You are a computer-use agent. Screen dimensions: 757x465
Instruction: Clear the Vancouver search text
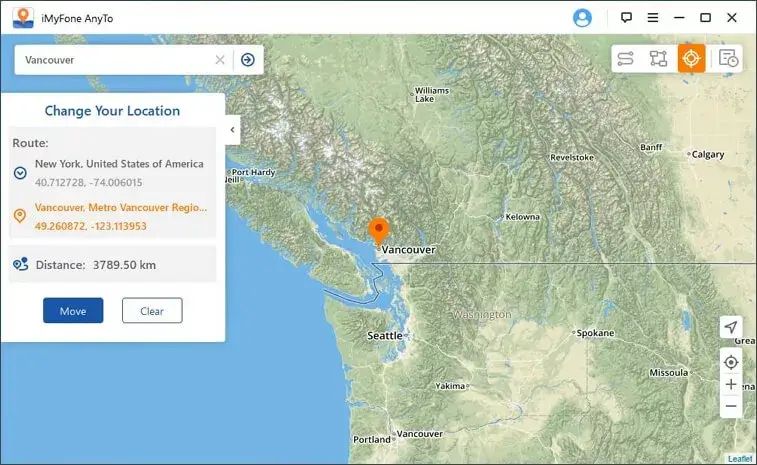[220, 60]
